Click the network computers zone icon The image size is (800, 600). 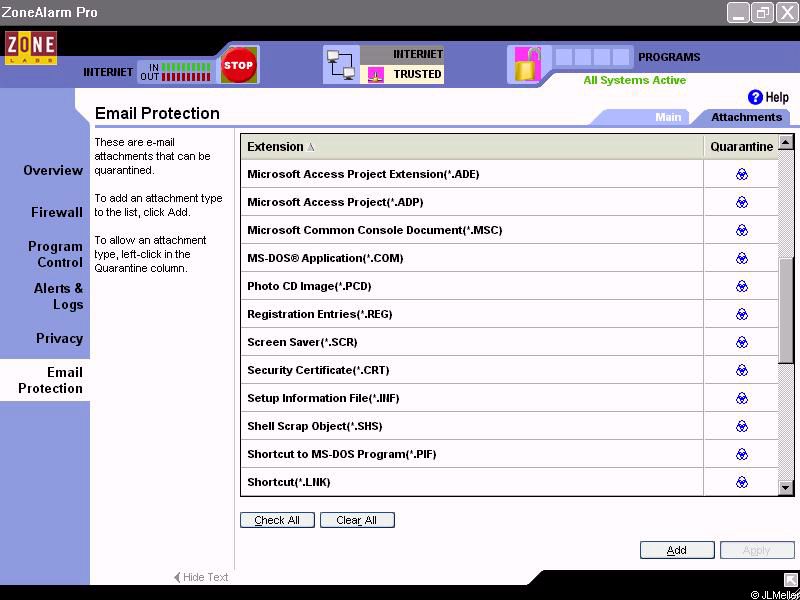[341, 65]
